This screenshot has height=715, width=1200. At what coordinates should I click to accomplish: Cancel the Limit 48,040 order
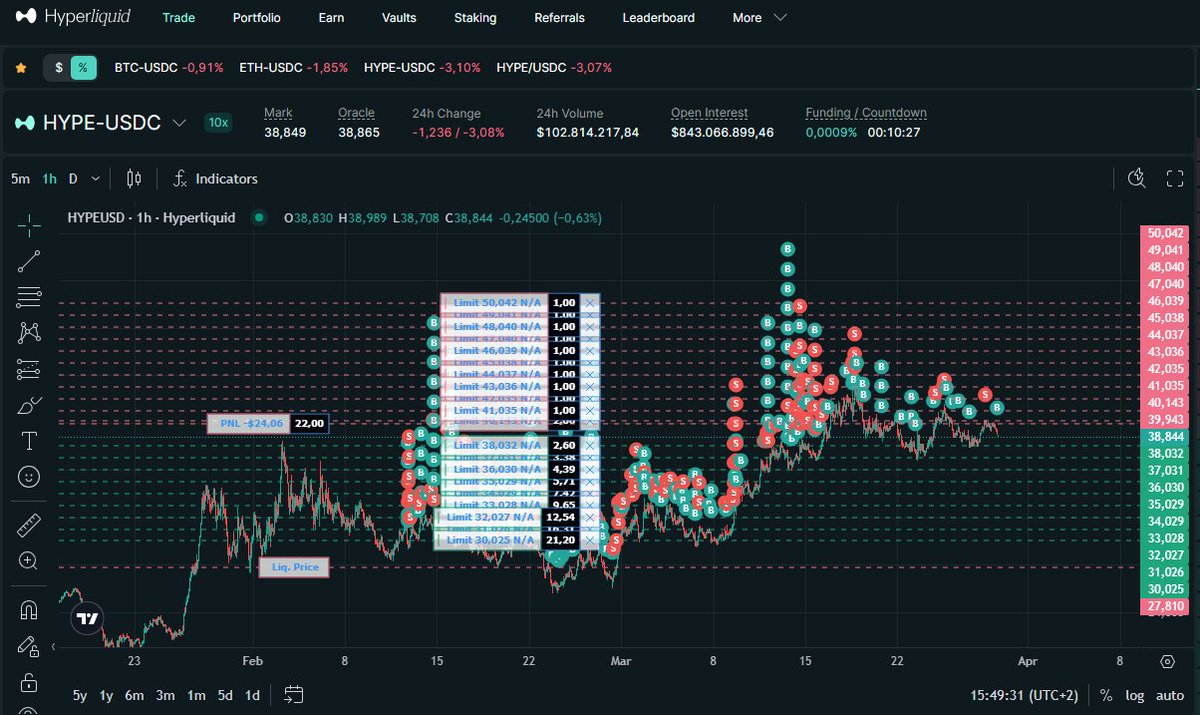coord(589,327)
